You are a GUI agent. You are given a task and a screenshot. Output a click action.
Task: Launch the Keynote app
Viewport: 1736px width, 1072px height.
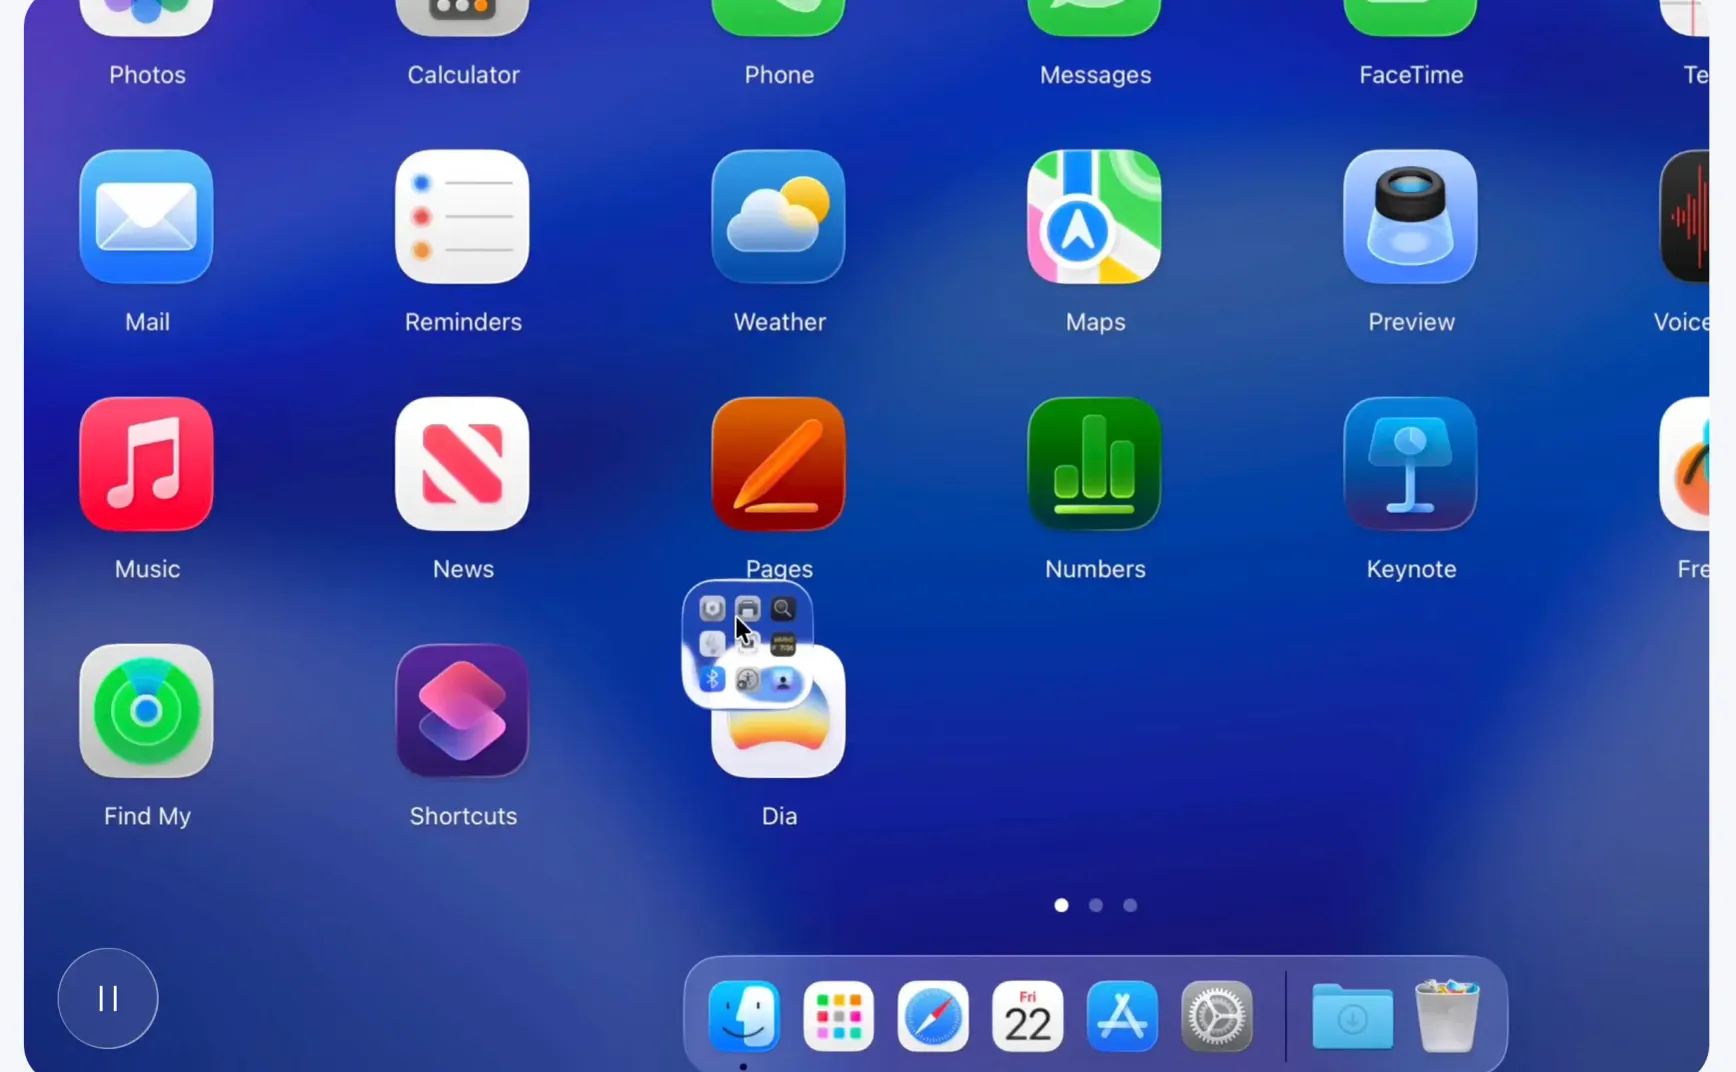pos(1410,463)
